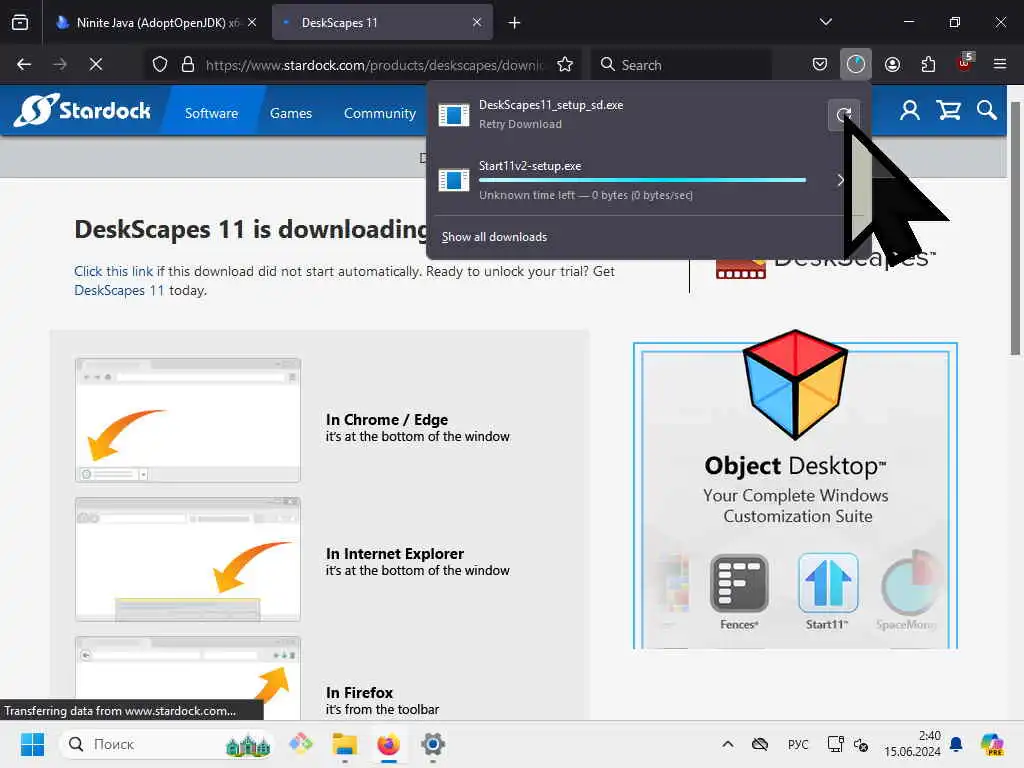Open Stardock user account icon
This screenshot has width=1024, height=768.
[x=910, y=110]
